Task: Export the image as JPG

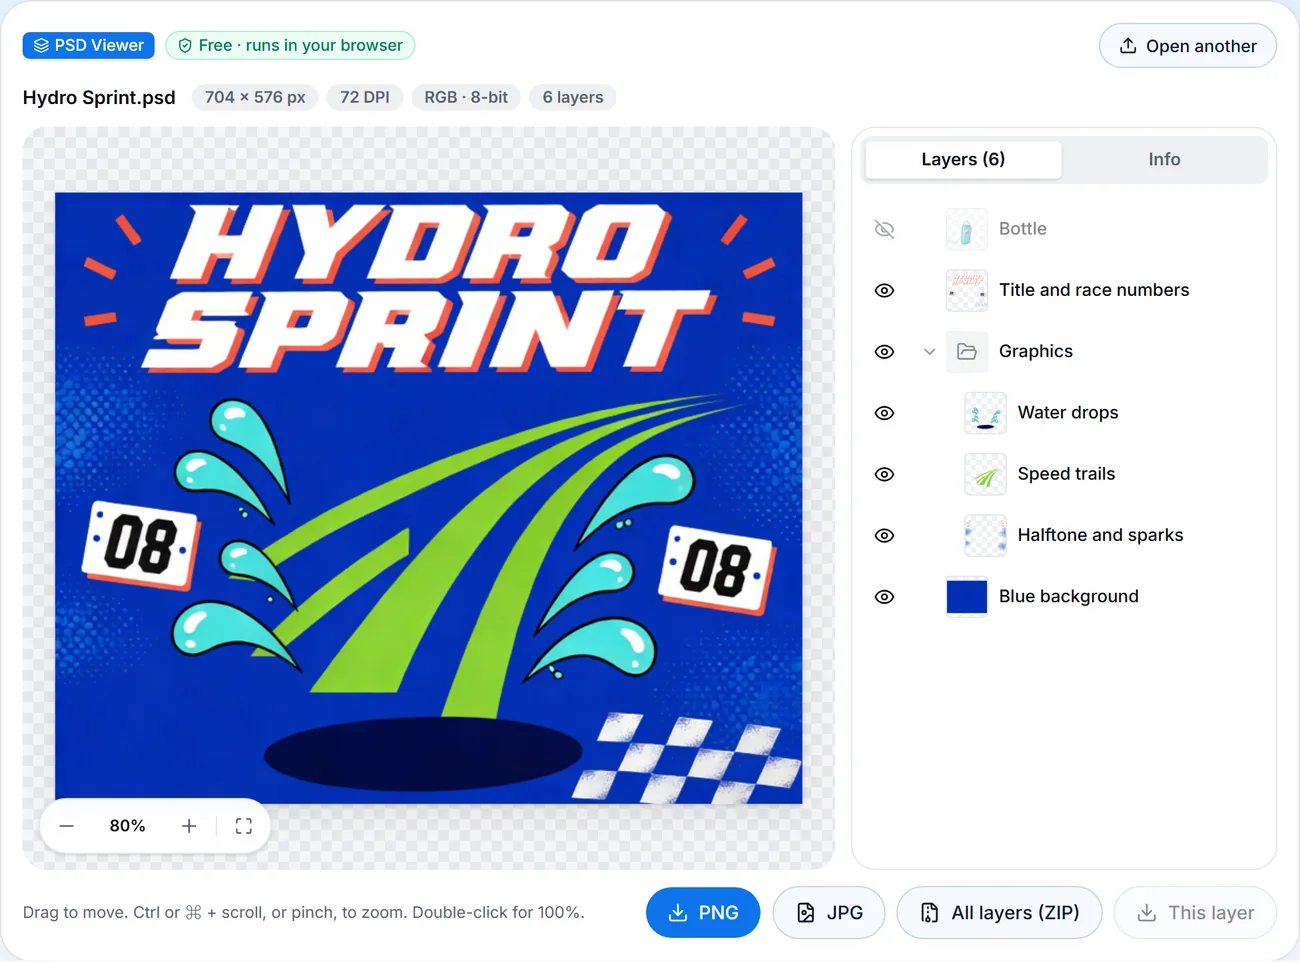Action: [x=829, y=913]
